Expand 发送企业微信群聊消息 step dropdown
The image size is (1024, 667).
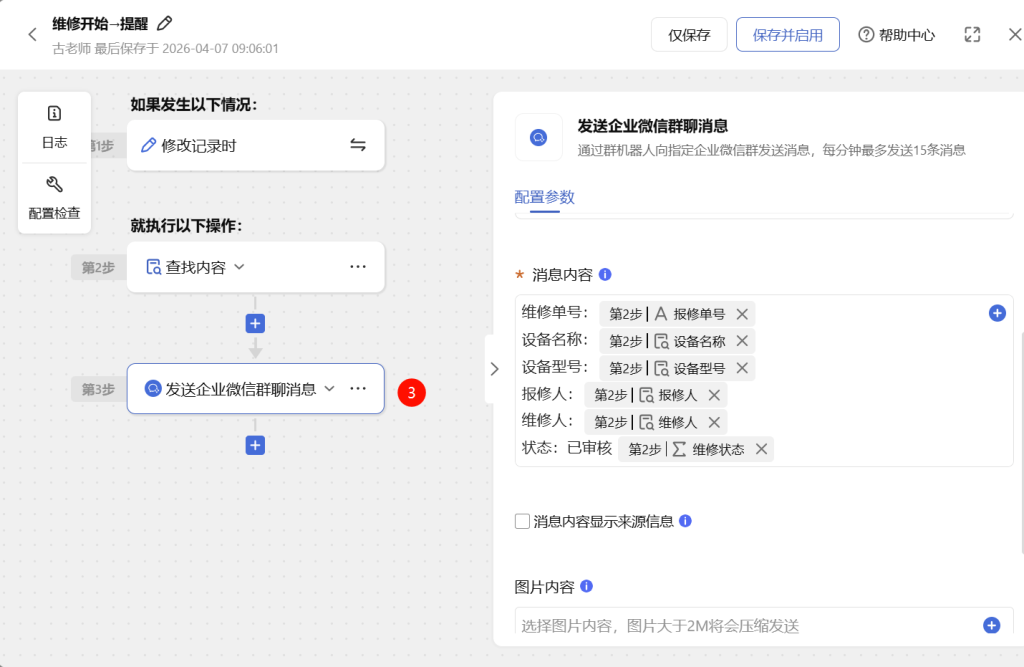tap(330, 389)
